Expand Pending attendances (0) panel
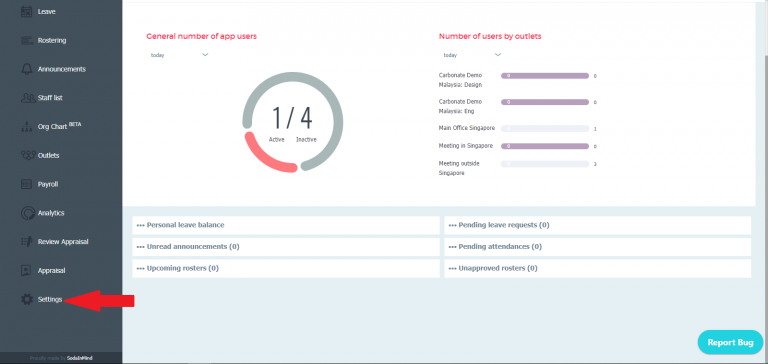Viewport: 768px width, 364px height. click(x=598, y=247)
